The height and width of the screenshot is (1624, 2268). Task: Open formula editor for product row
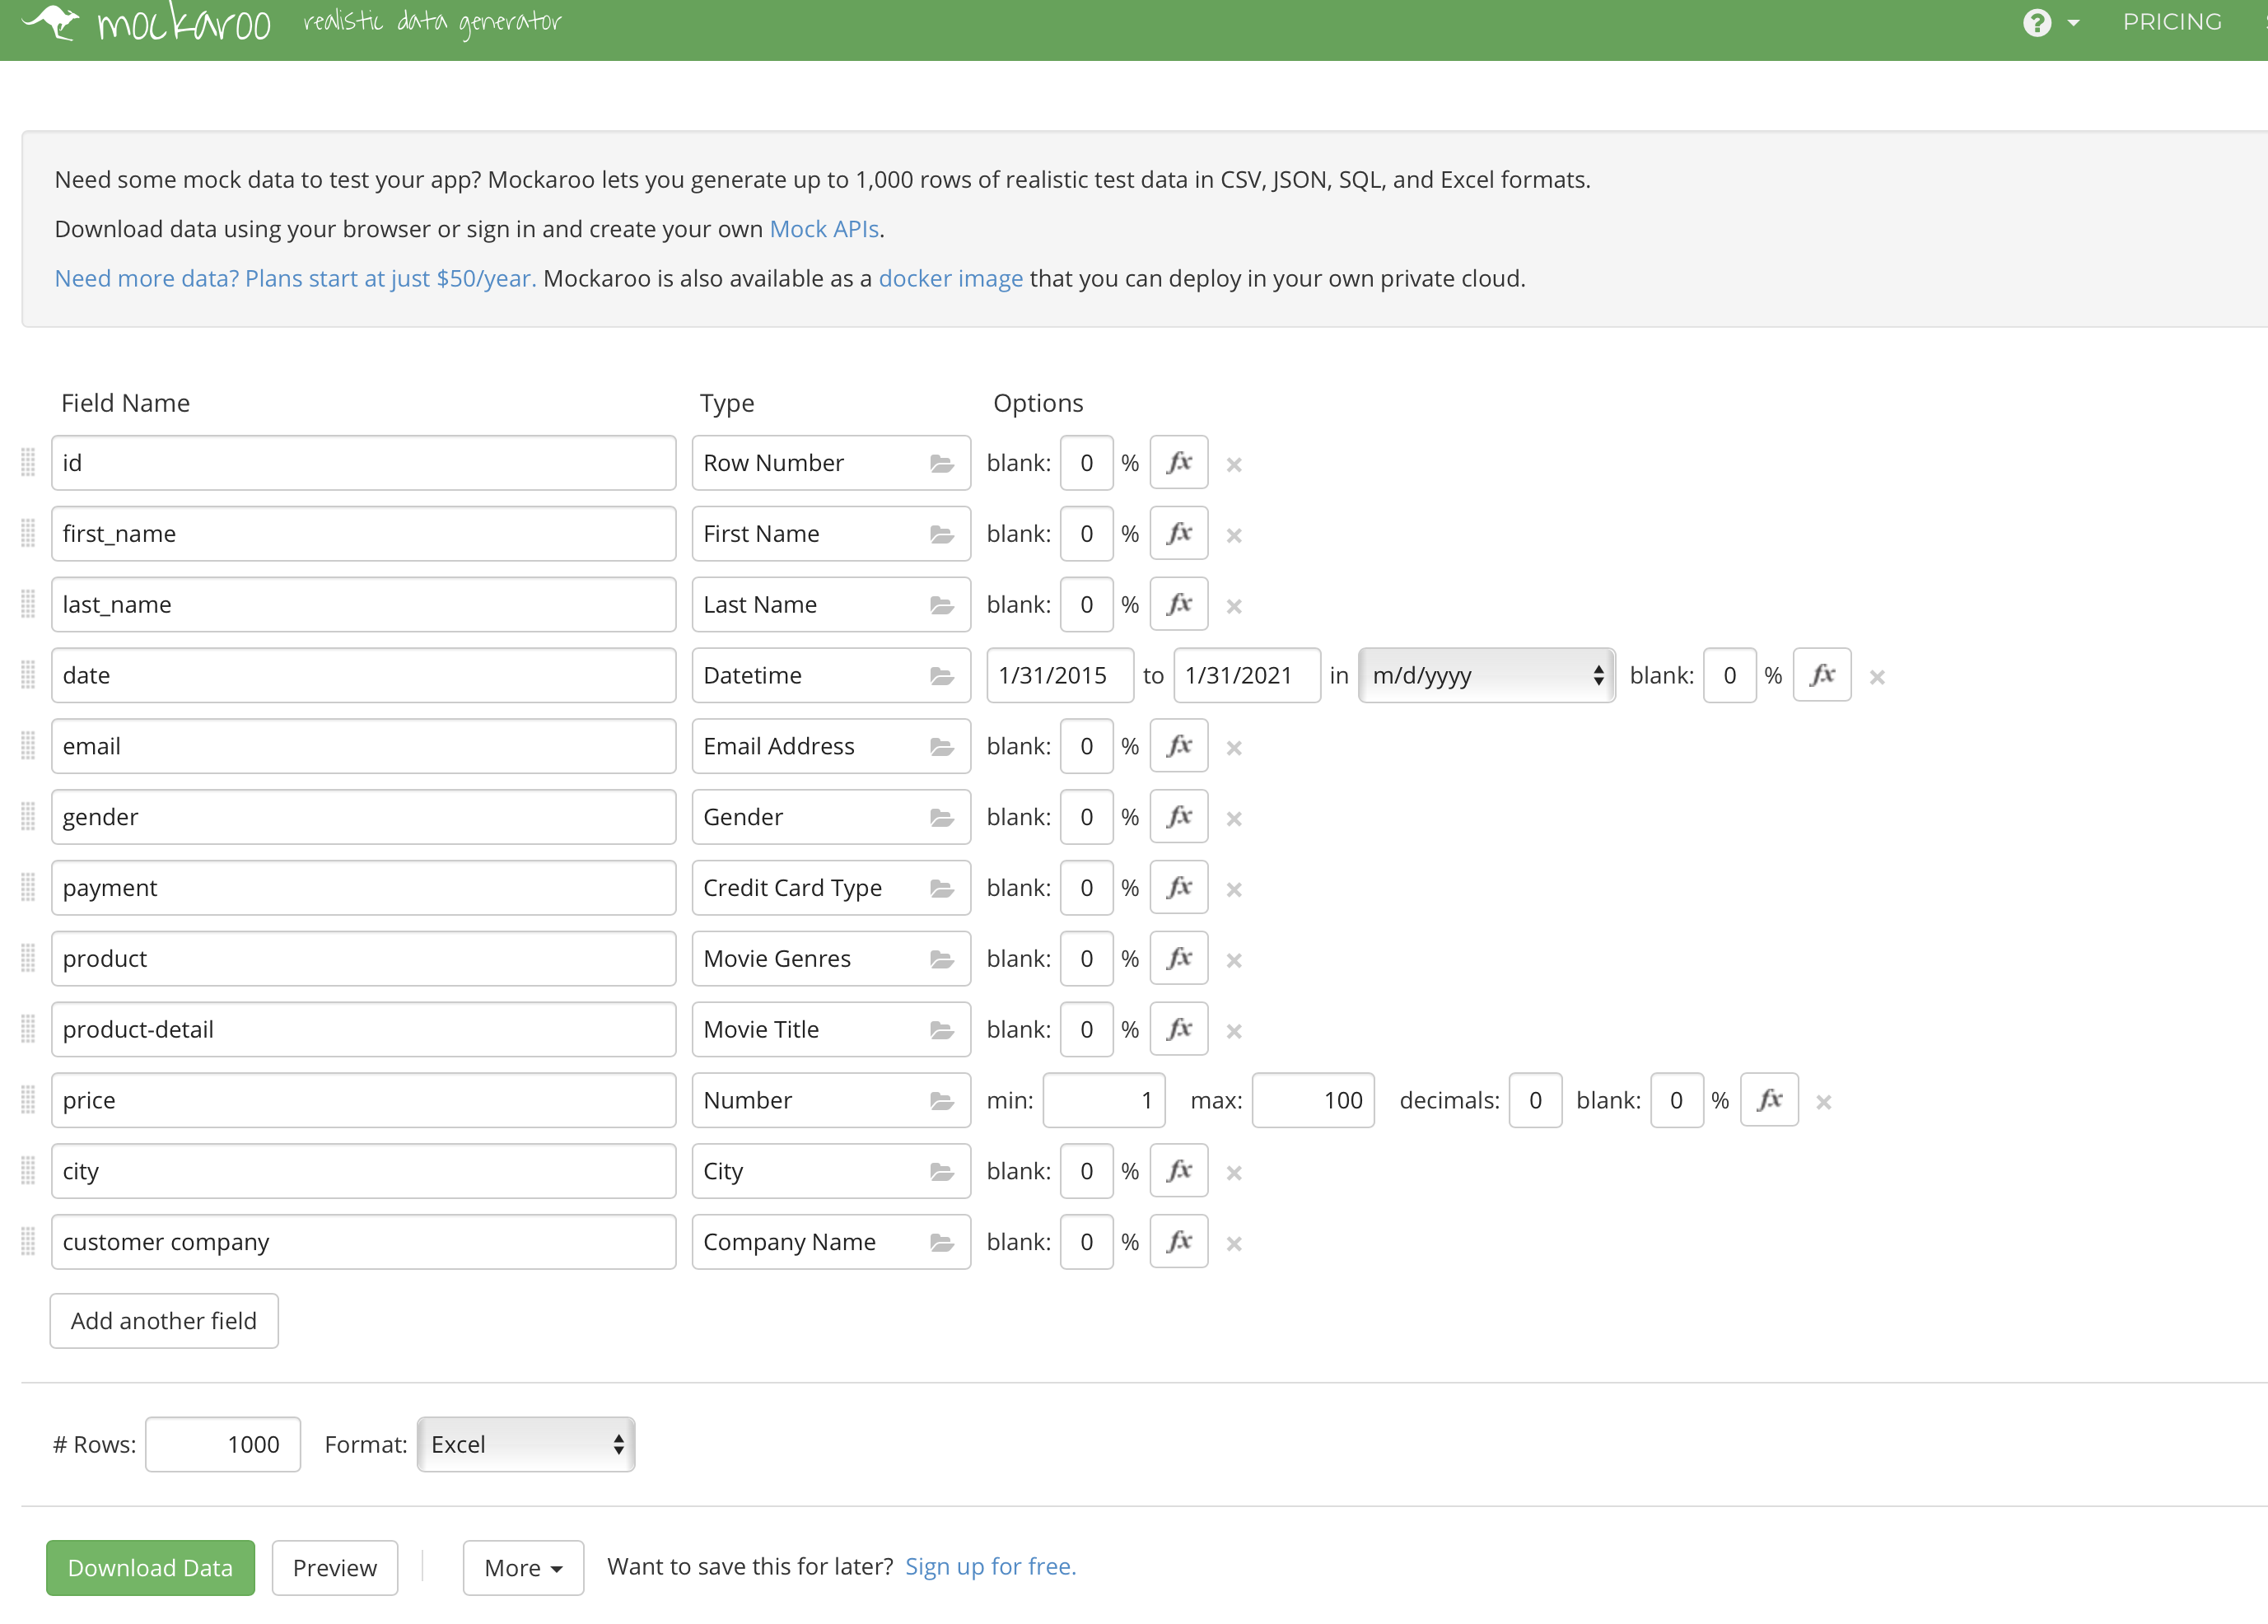(x=1179, y=959)
